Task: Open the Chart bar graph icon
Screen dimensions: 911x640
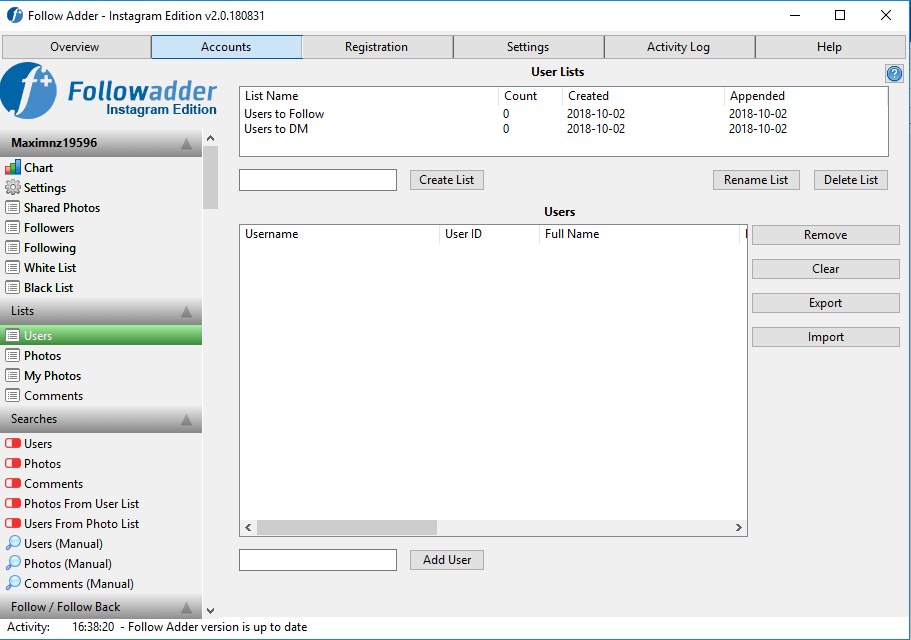Action: [x=13, y=168]
